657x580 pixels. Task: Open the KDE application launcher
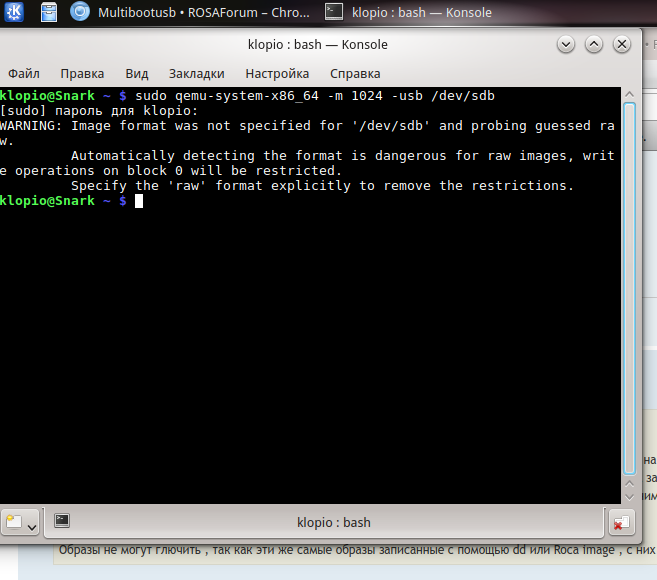14,12
